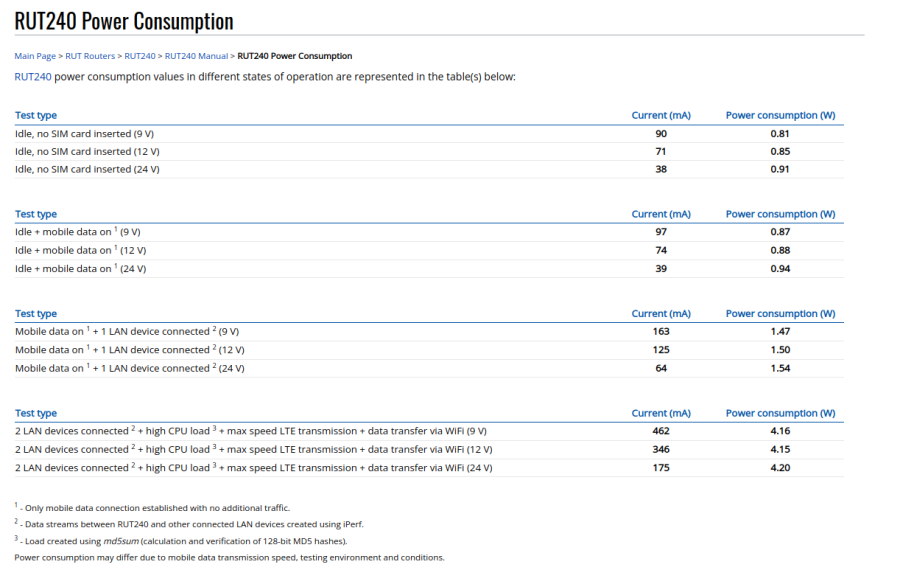
Task: Click the 2 LAN devices high CPU load (24 V) row
Action: (429, 468)
